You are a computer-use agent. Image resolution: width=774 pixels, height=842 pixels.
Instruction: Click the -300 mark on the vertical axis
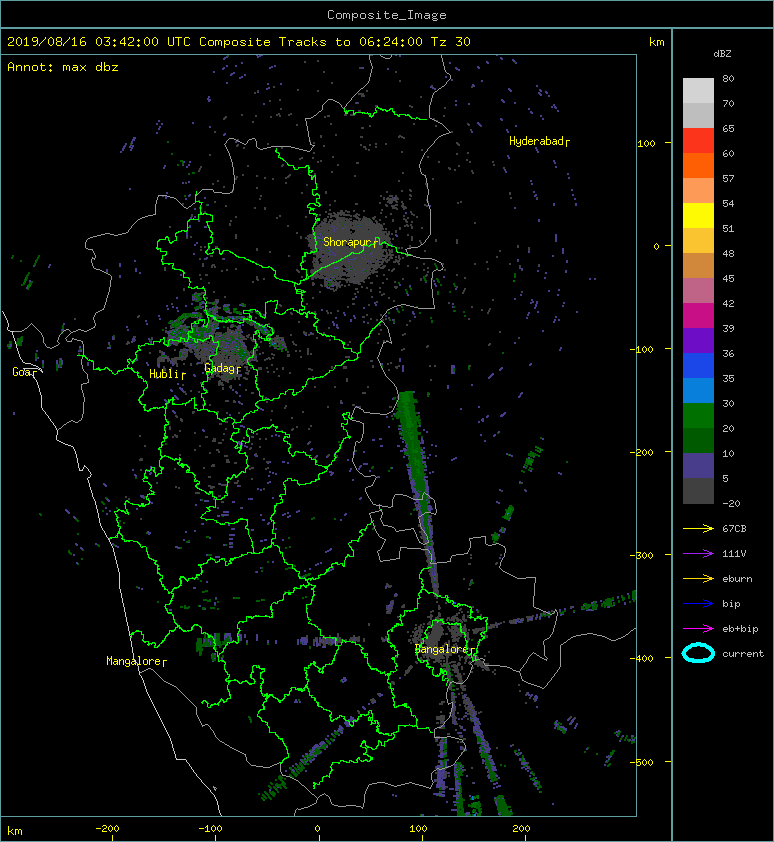coord(643,555)
